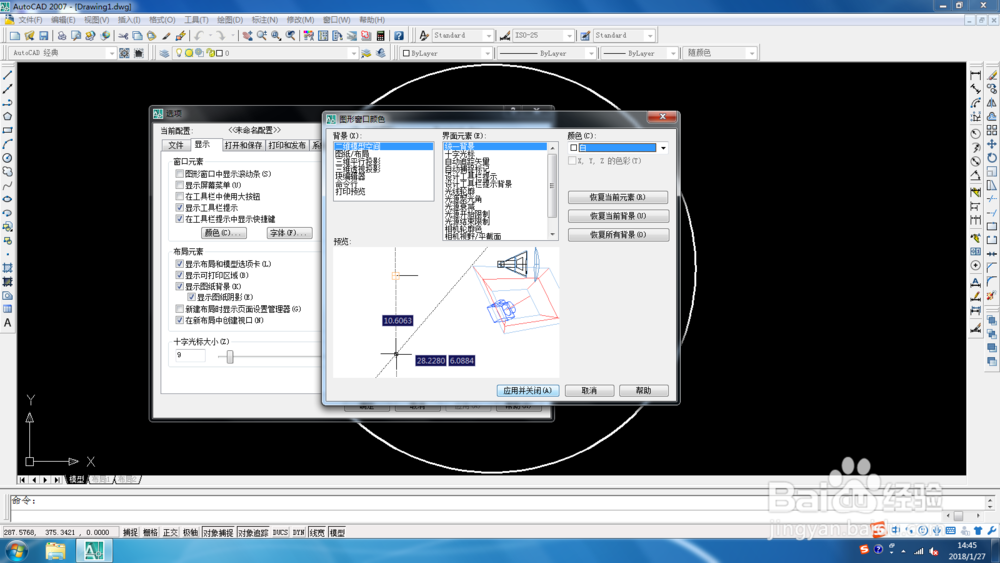Click the Undo arrow icon
1000x563 pixels.
pos(199,36)
